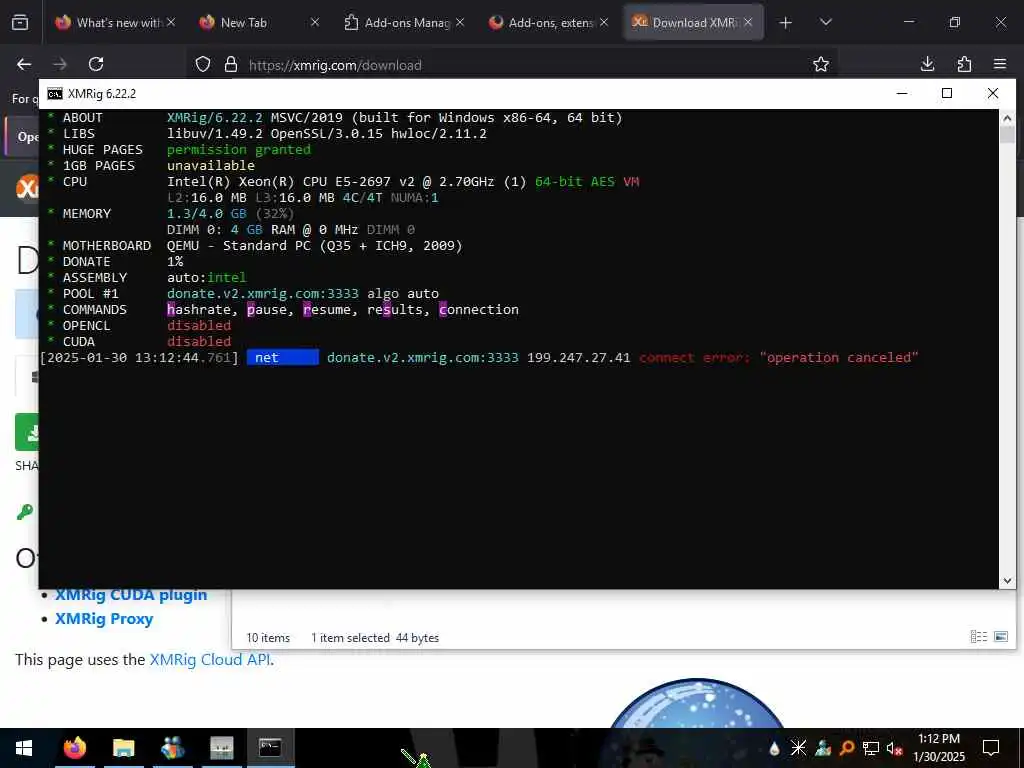Click the "permission granted" text in console
Image resolution: width=1024 pixels, height=768 pixels.
[238, 150]
